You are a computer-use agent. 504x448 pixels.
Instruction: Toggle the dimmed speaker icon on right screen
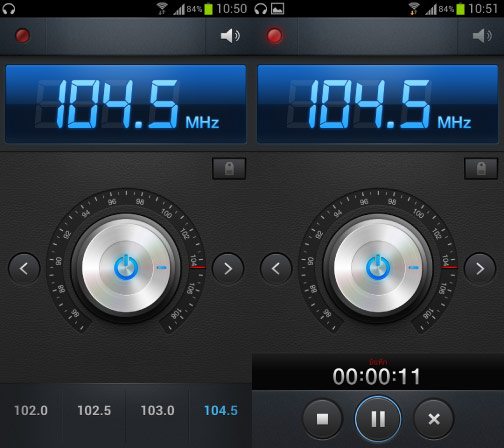(x=482, y=36)
